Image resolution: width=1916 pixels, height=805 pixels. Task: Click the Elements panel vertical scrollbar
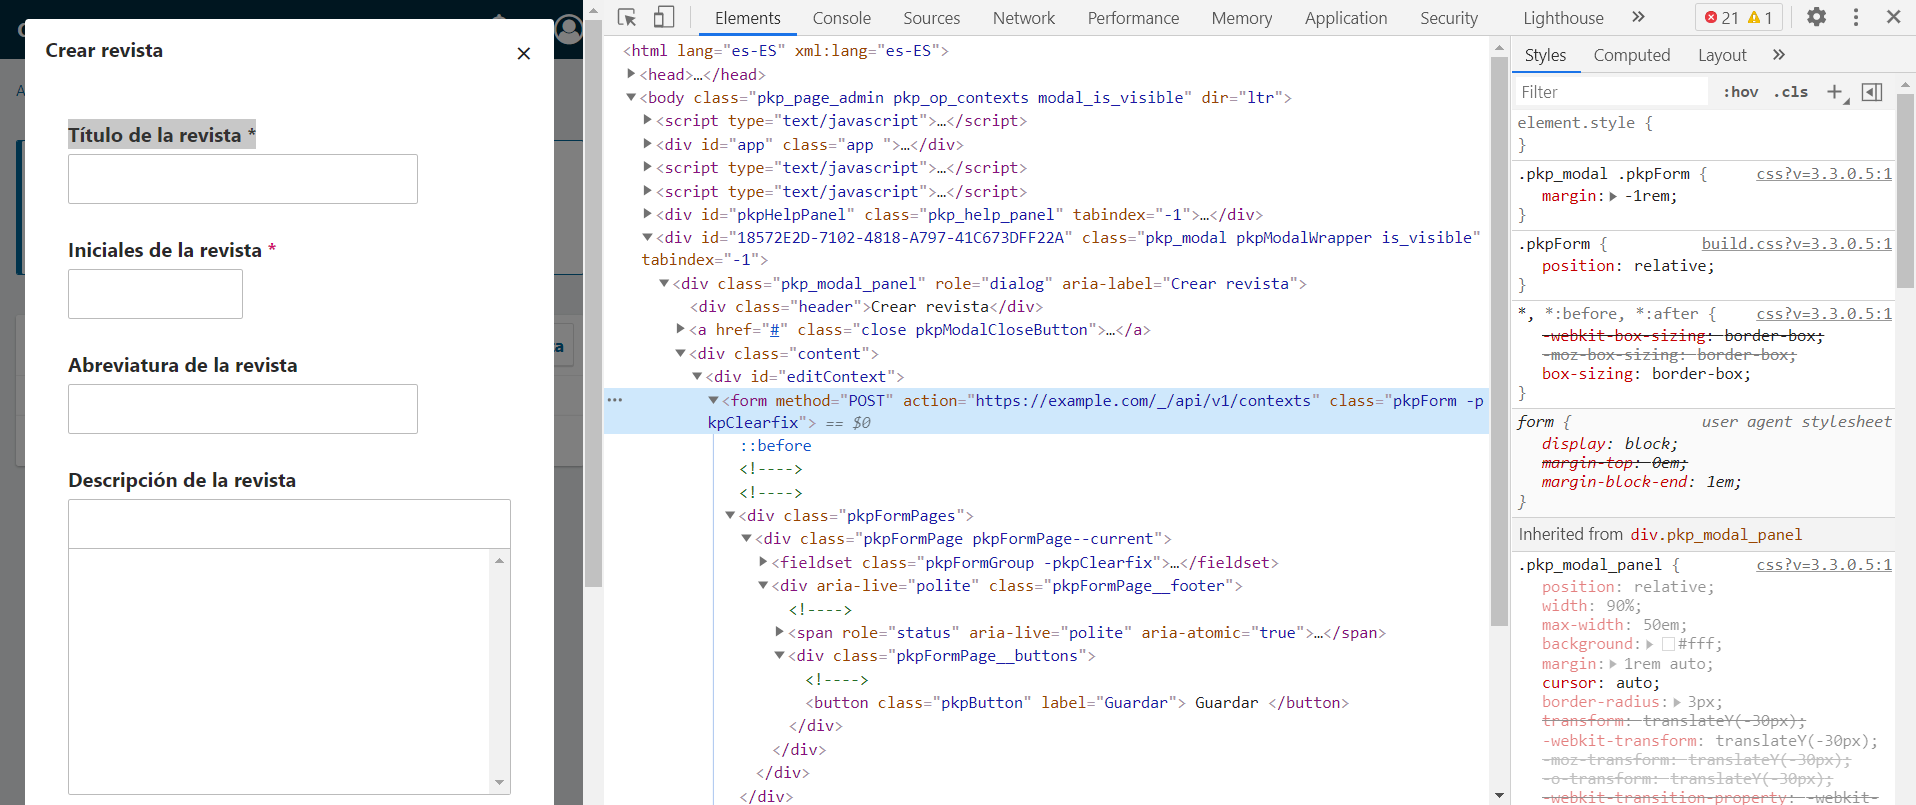click(1499, 340)
